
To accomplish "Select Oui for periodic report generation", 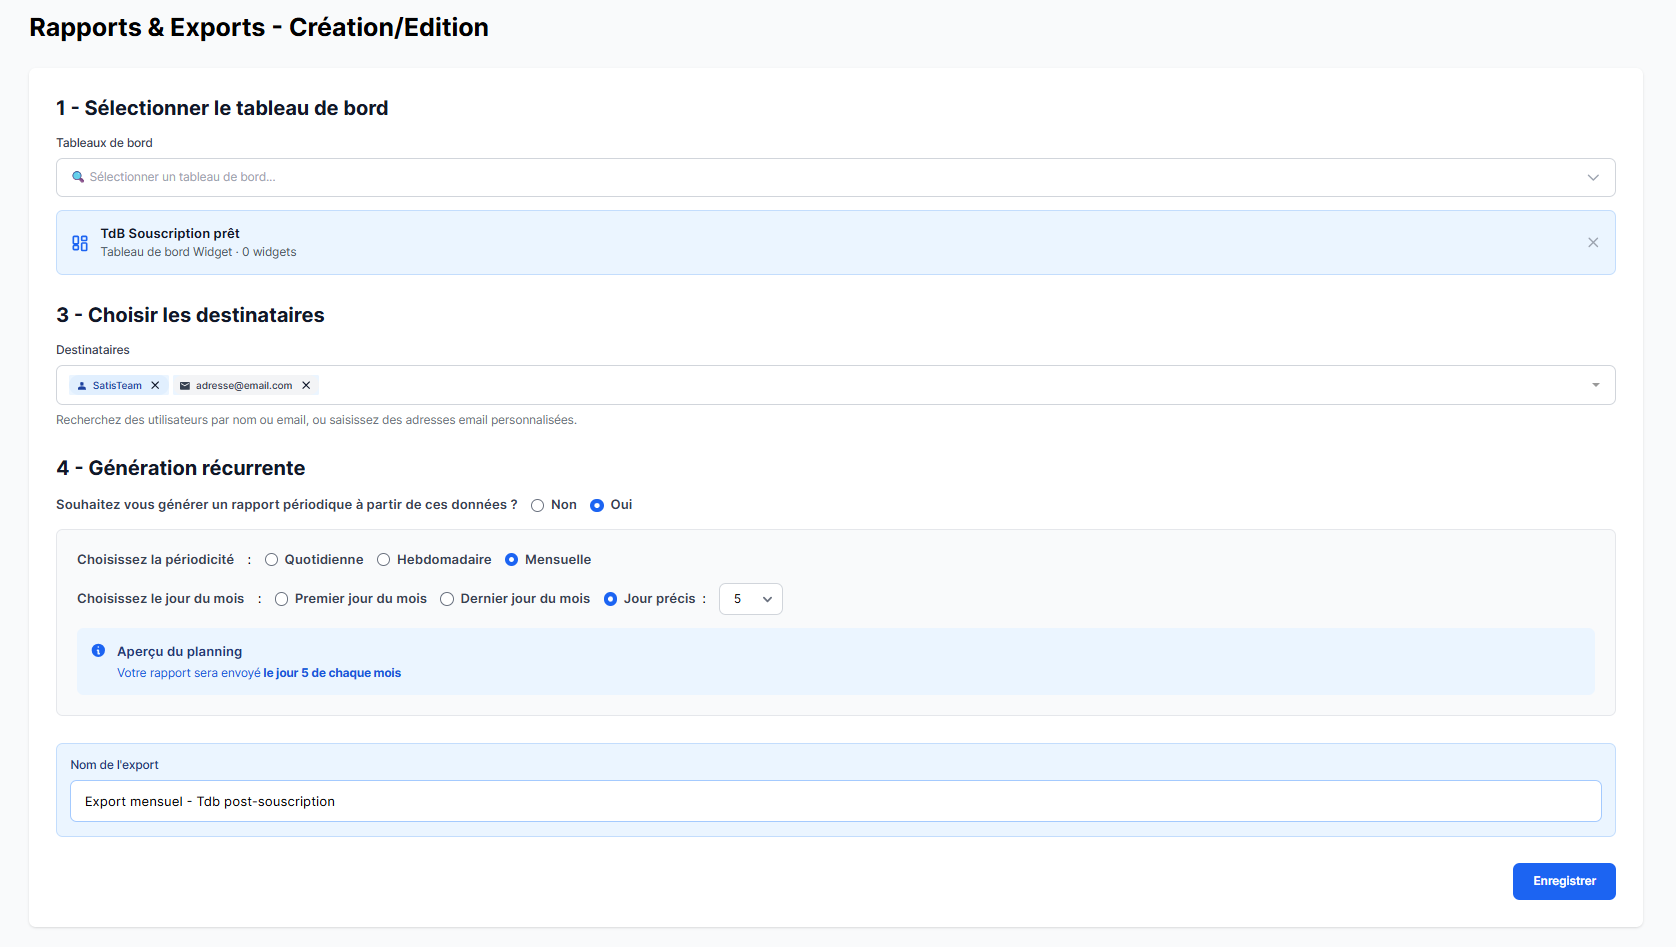I will [597, 506].
